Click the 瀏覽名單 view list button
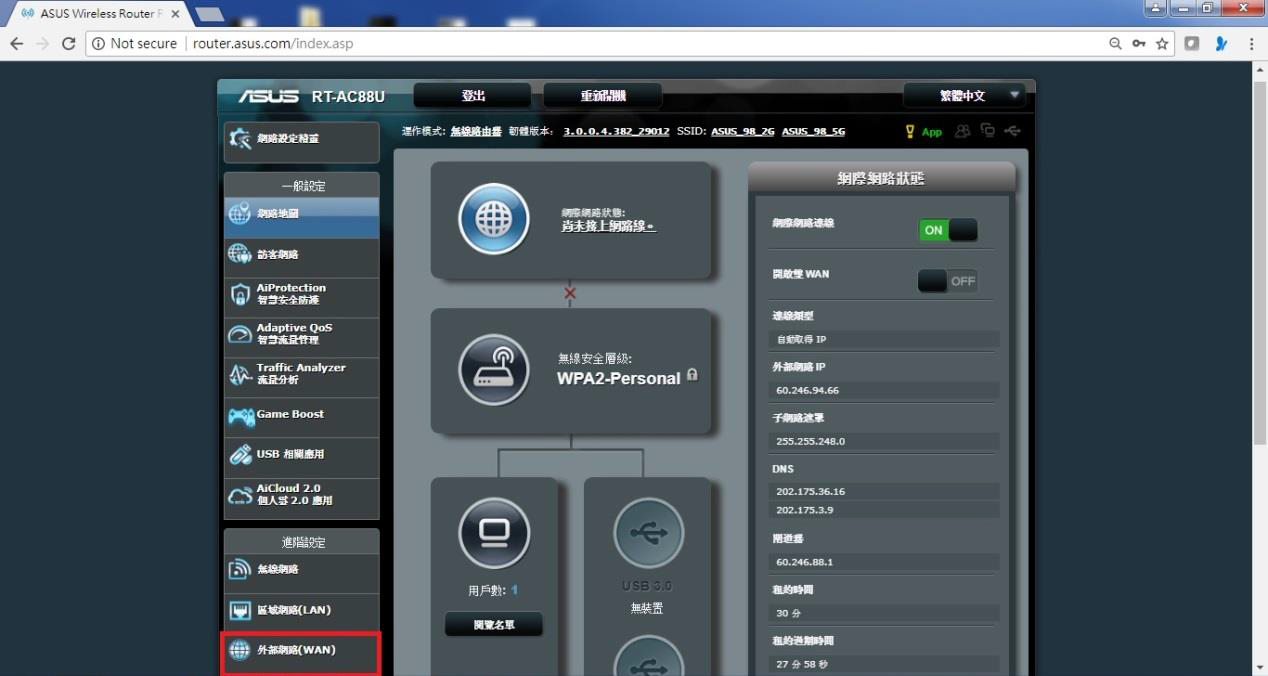This screenshot has width=1268, height=676. (x=494, y=625)
